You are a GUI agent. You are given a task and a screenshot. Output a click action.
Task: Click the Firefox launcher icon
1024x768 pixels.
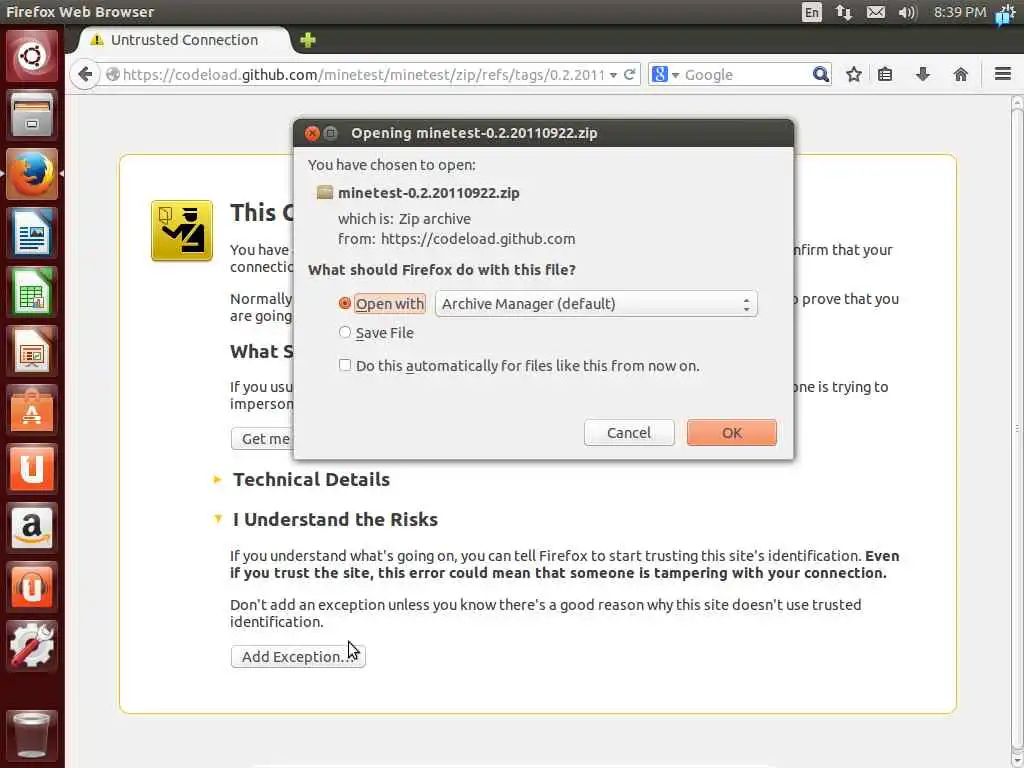pyautogui.click(x=31, y=174)
